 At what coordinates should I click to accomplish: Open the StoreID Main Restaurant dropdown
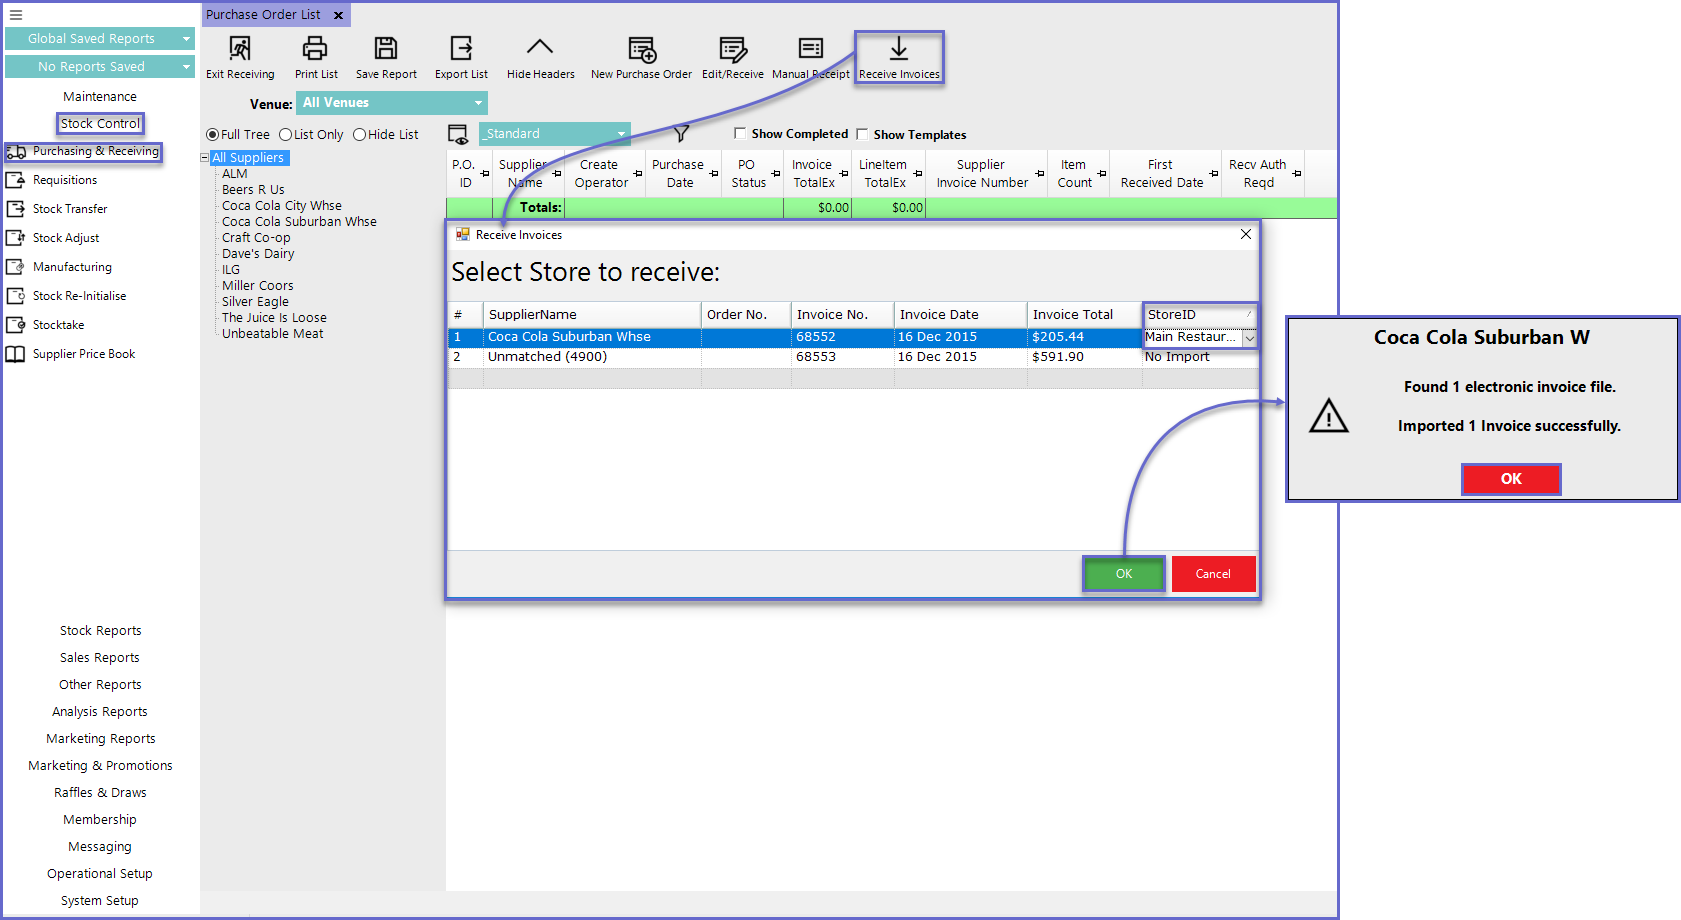point(1249,338)
